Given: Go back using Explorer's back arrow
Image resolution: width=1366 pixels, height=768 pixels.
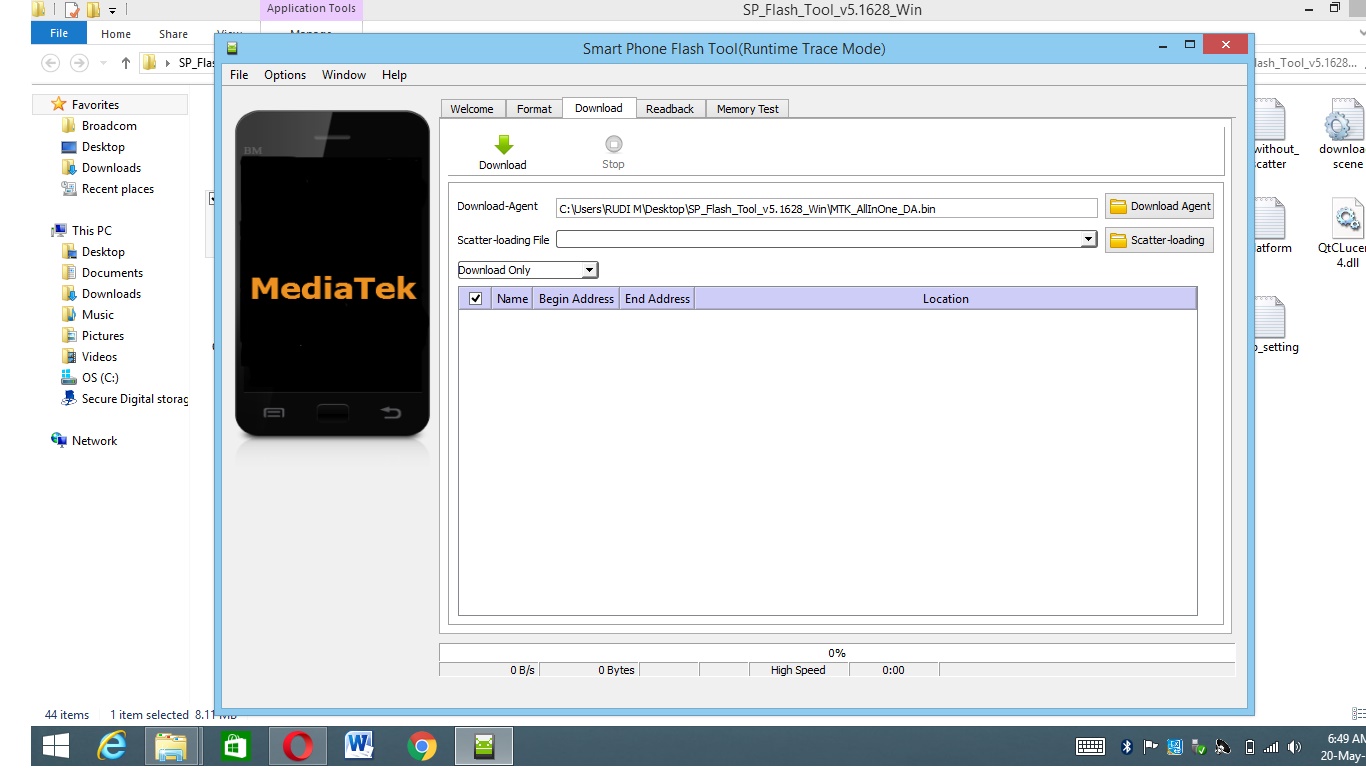Looking at the screenshot, I should [x=50, y=63].
